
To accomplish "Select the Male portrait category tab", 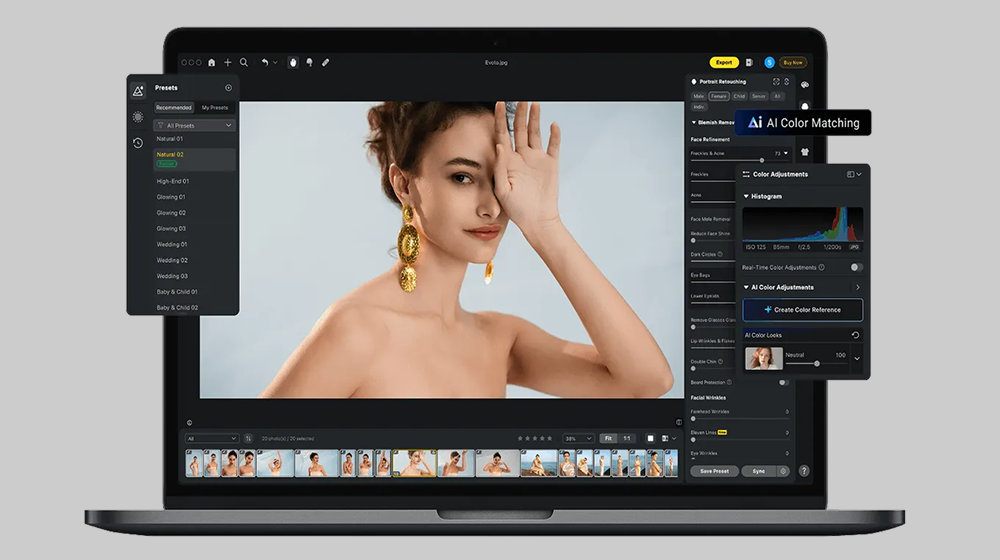I will pyautogui.click(x=699, y=96).
